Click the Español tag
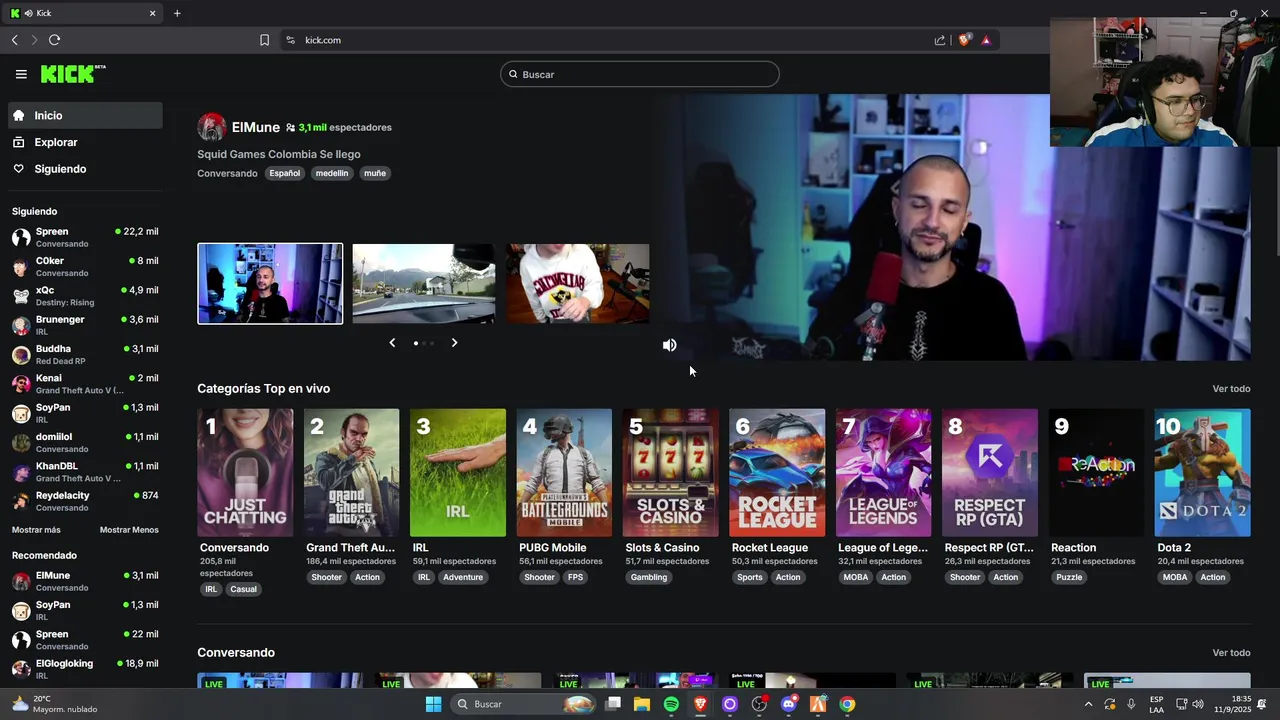The image size is (1280, 720). 284,173
